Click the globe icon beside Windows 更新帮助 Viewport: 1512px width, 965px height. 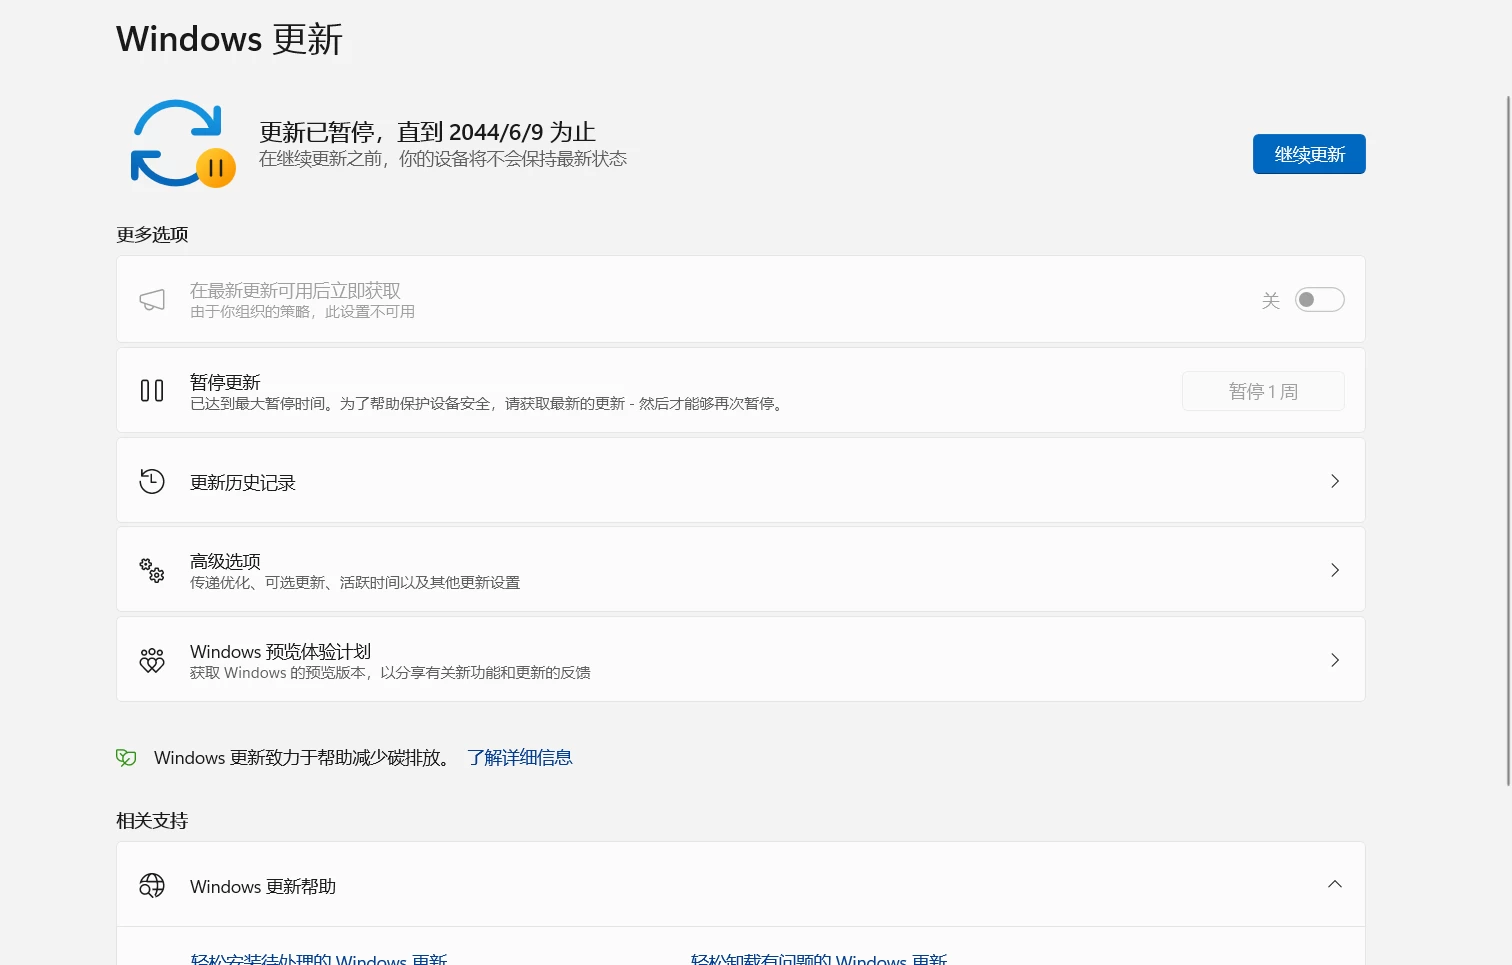coord(152,886)
